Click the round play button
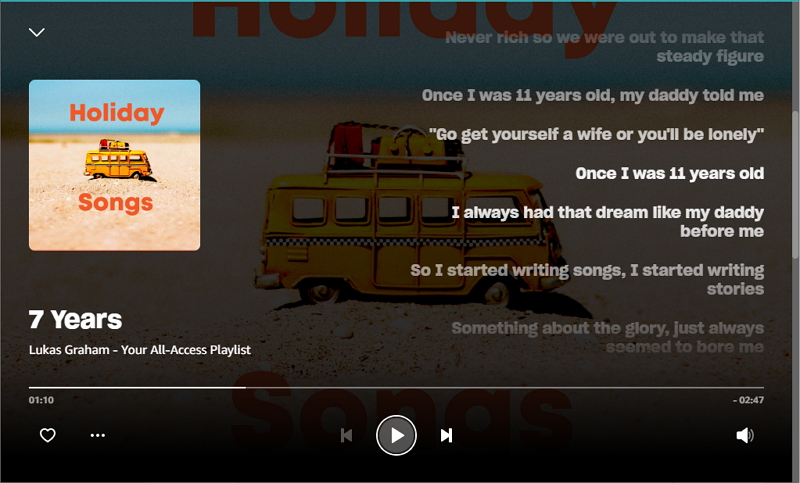 click(396, 435)
